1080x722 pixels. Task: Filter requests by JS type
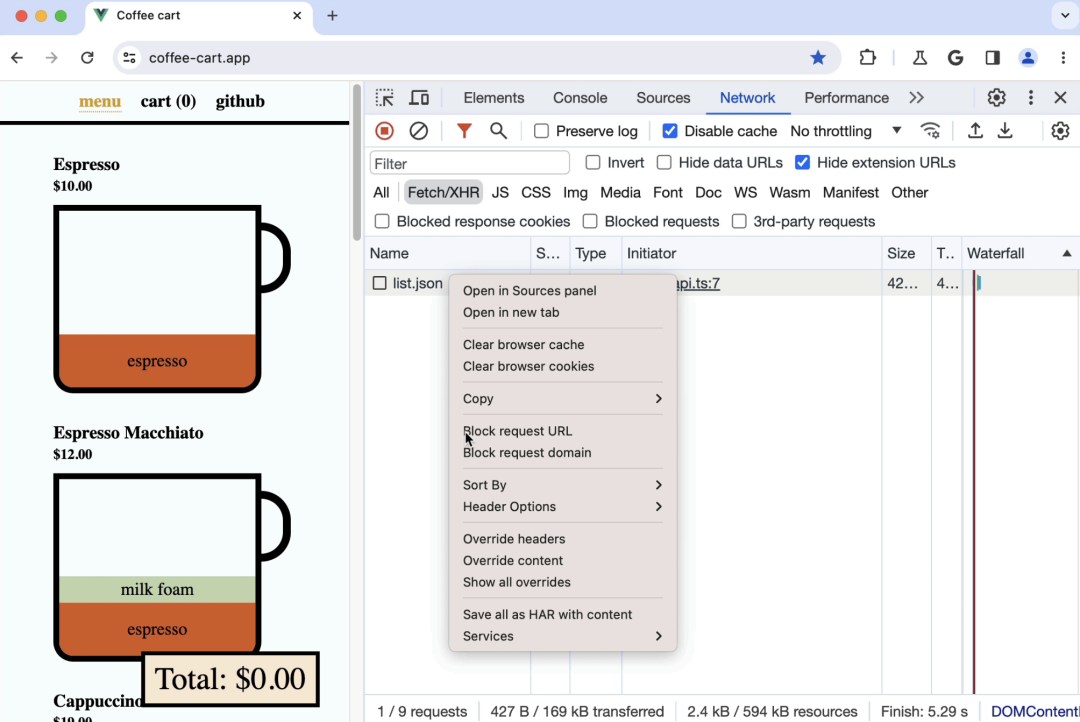(x=500, y=193)
